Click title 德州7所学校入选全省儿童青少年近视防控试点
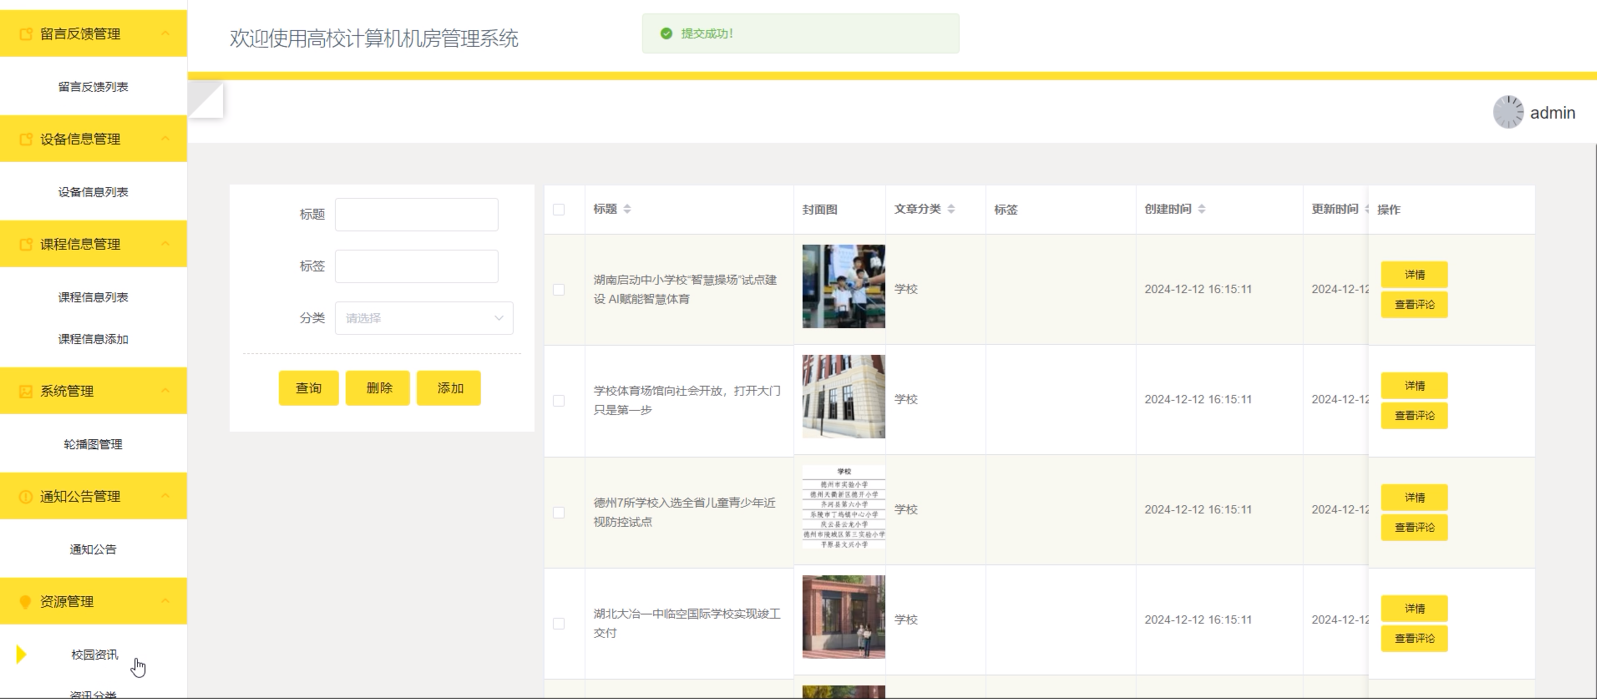Screen dimensions: 1597x699 (685, 512)
